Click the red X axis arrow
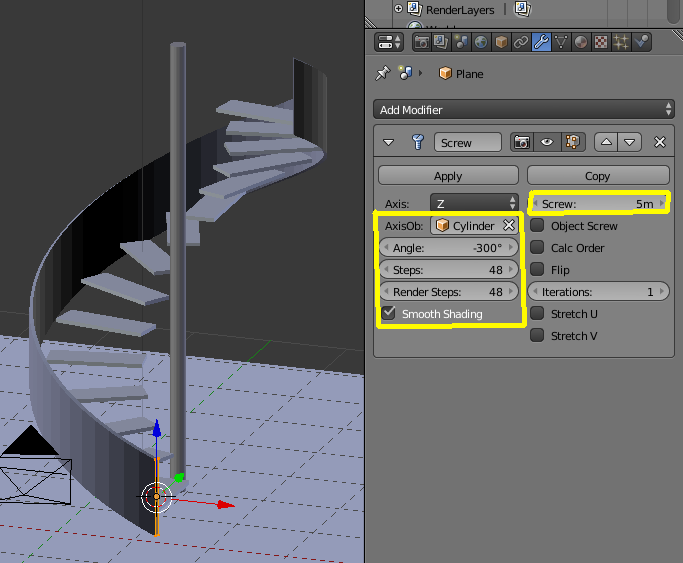Screen dimensions: 683x563 tap(226, 505)
